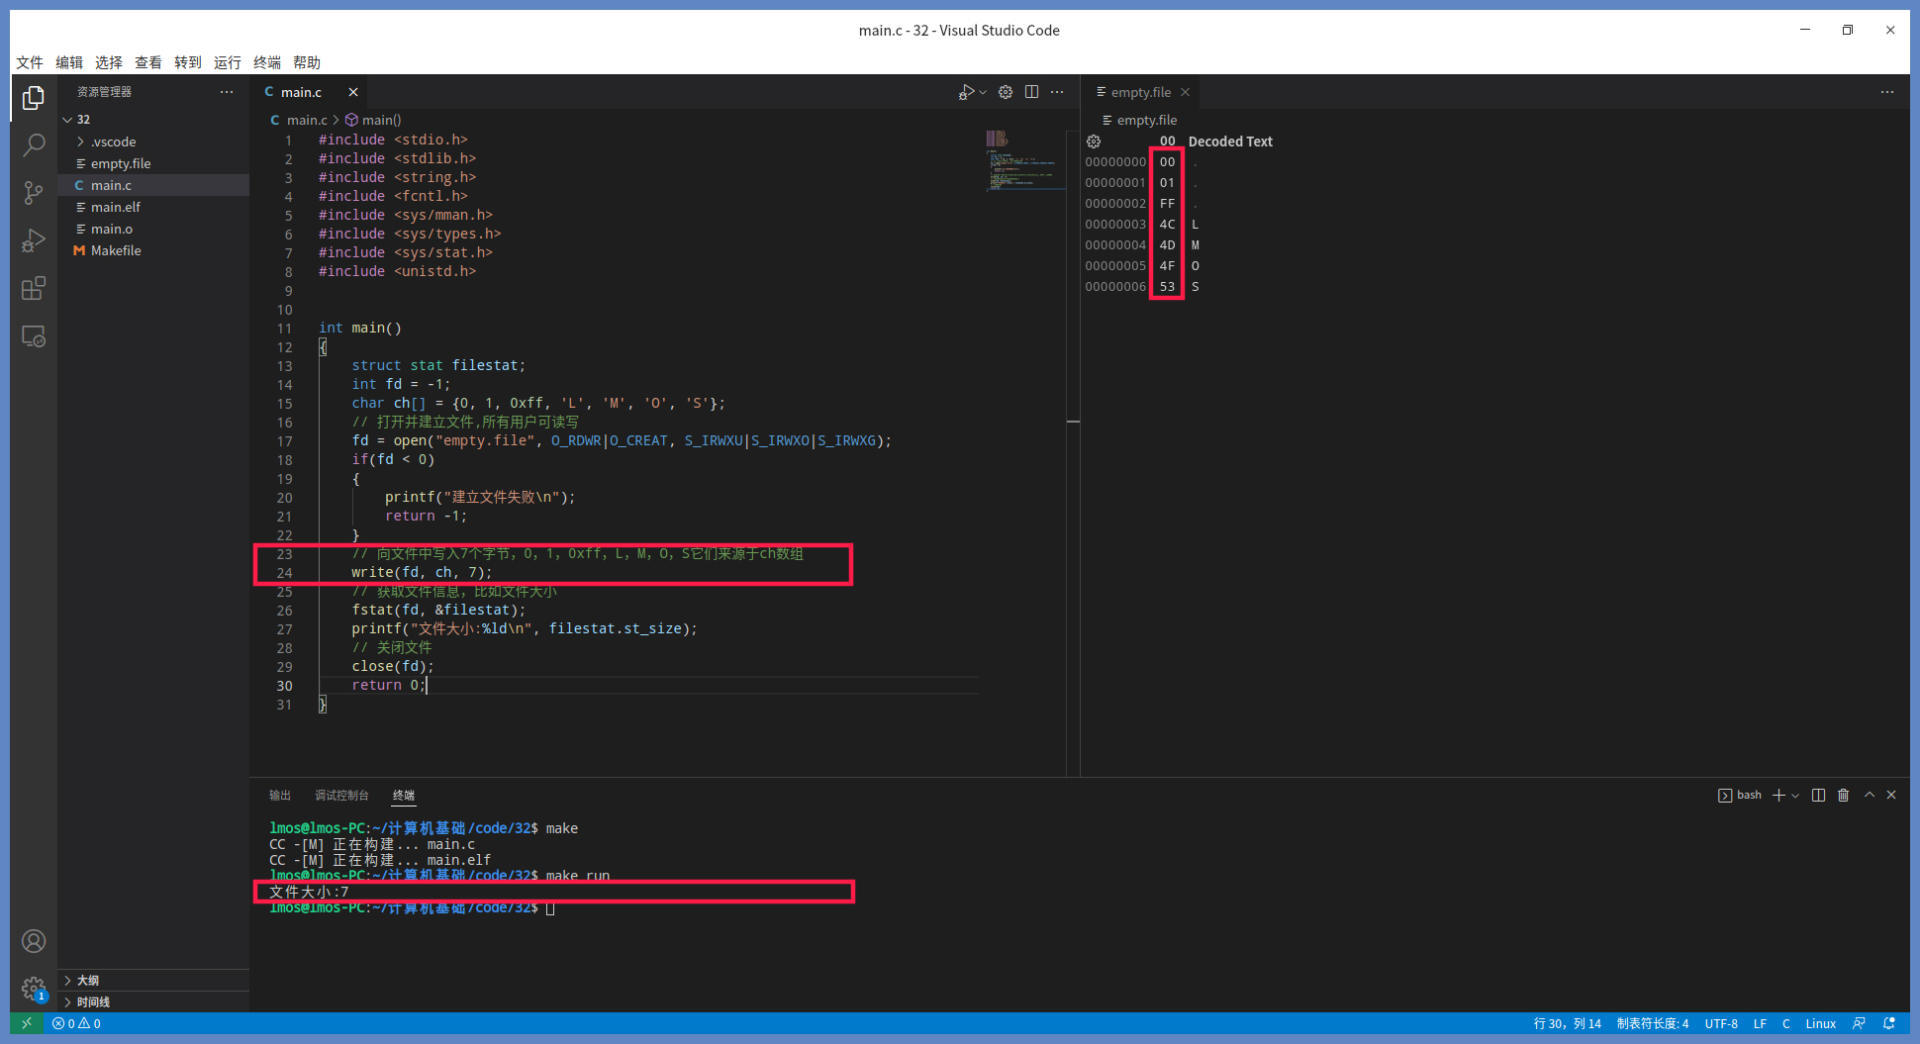
Task: Open the 终端 menu in menu bar
Action: coord(267,62)
